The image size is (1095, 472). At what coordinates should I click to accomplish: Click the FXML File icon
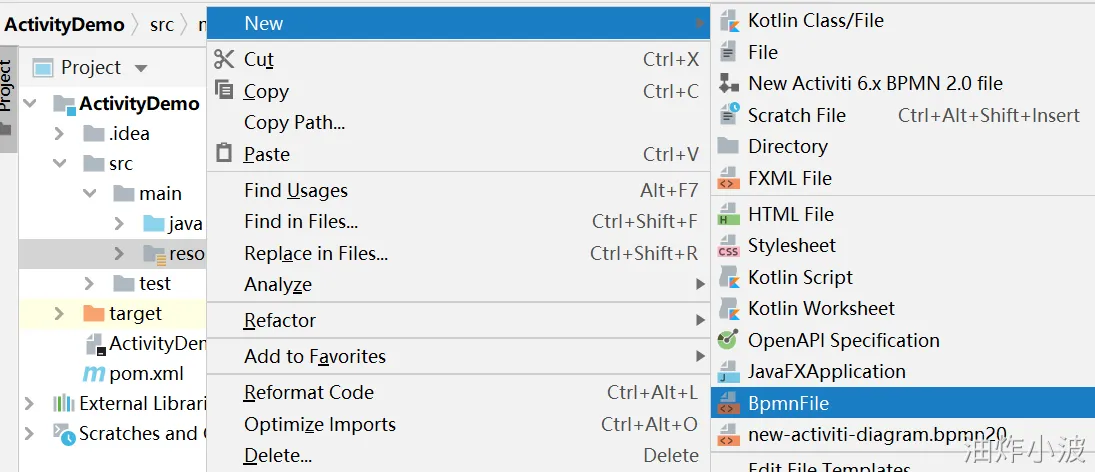coord(728,178)
